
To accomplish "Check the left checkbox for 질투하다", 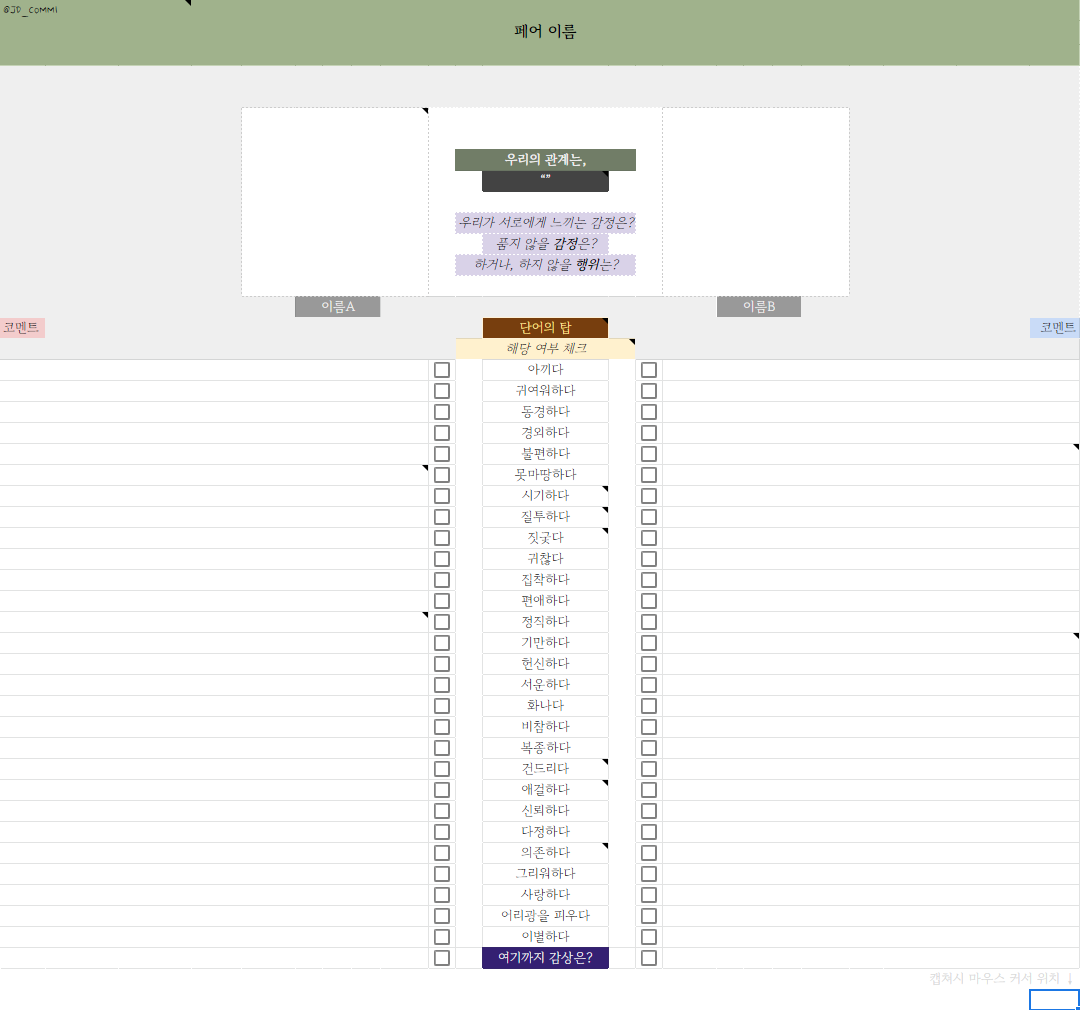I will [x=441, y=516].
